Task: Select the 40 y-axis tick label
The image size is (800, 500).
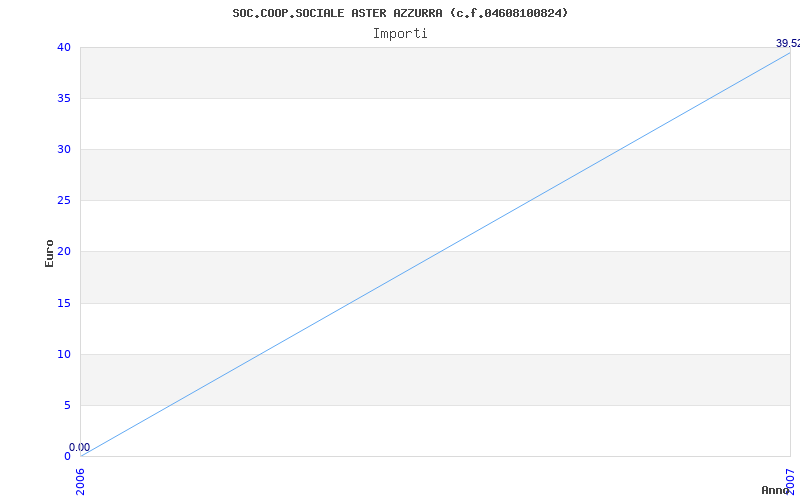Action: click(64, 47)
